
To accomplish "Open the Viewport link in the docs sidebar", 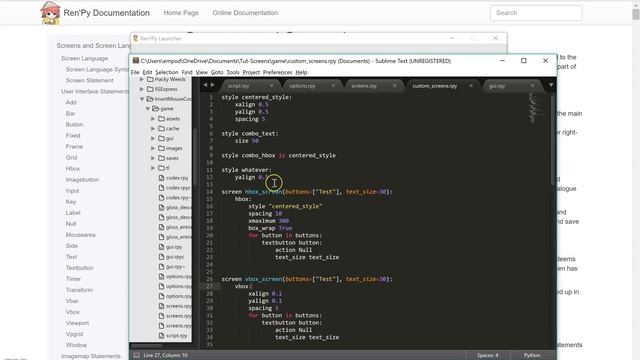I will [x=77, y=323].
